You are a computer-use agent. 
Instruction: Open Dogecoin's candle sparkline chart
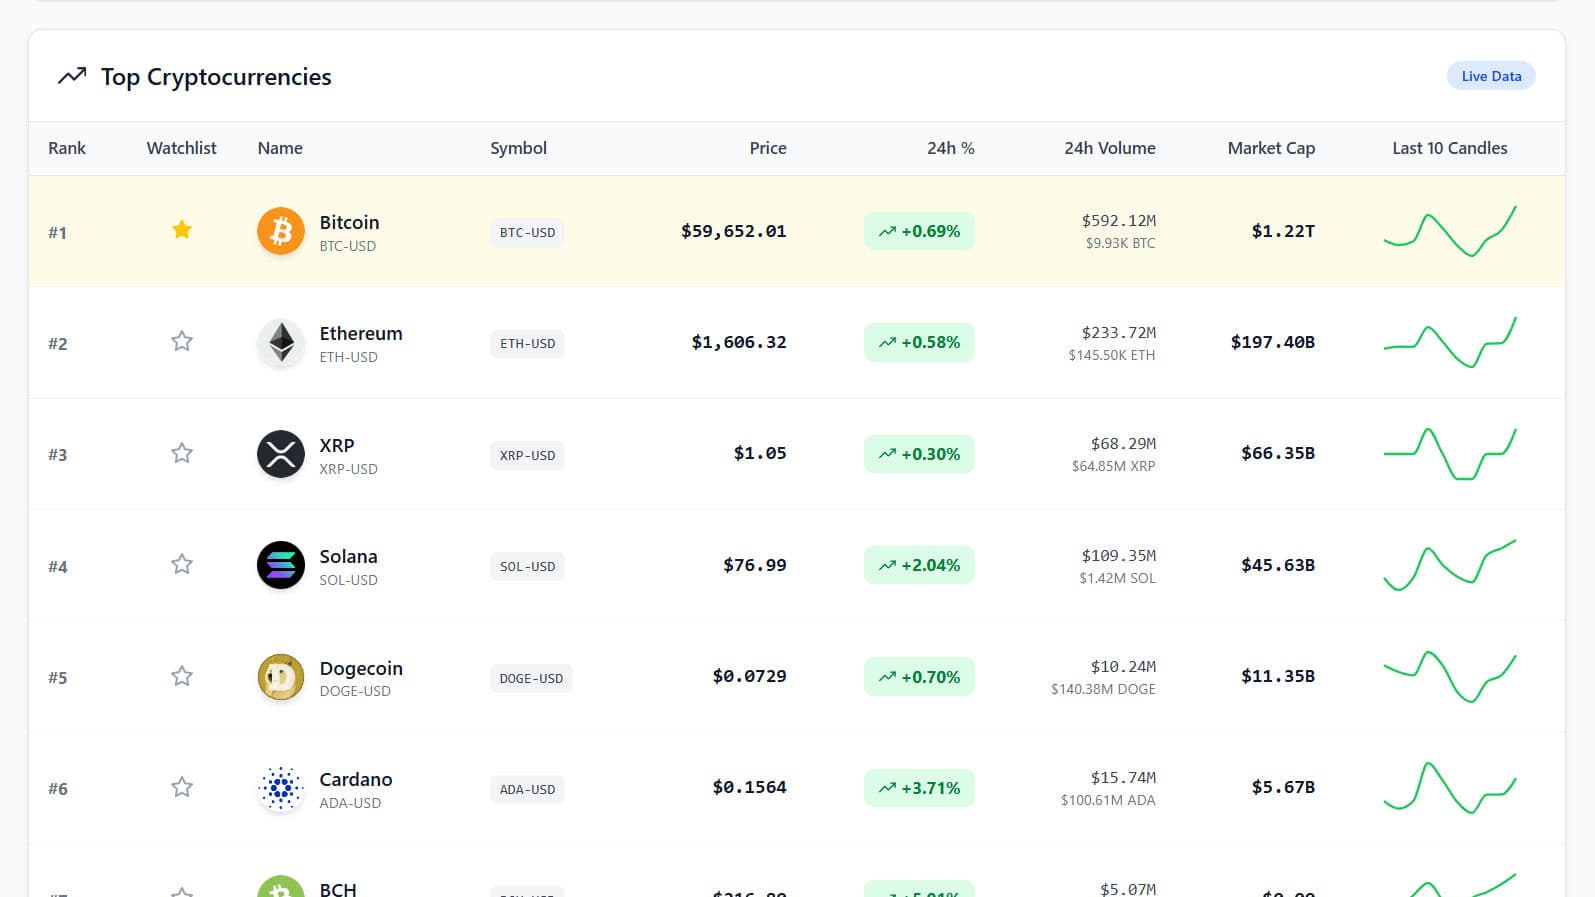click(1450, 677)
